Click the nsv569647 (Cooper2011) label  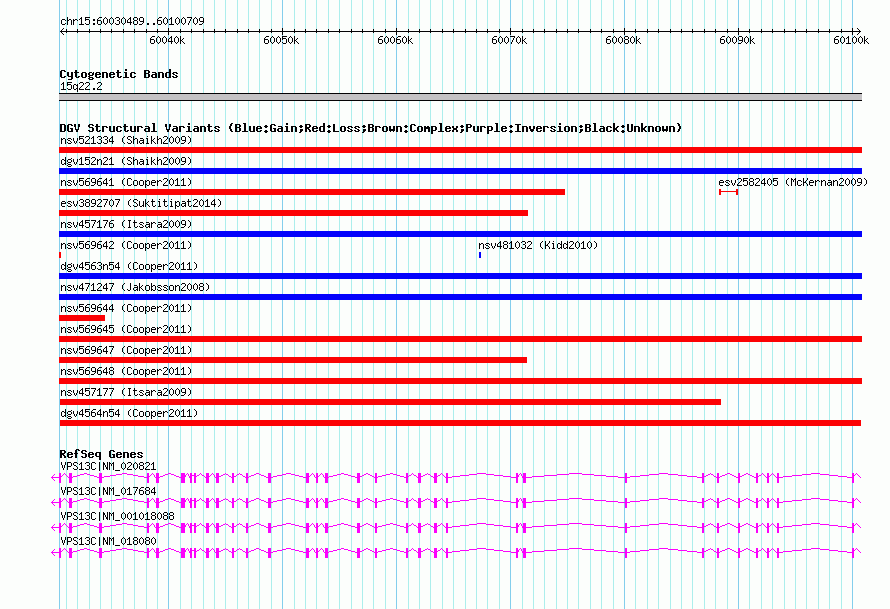126,350
